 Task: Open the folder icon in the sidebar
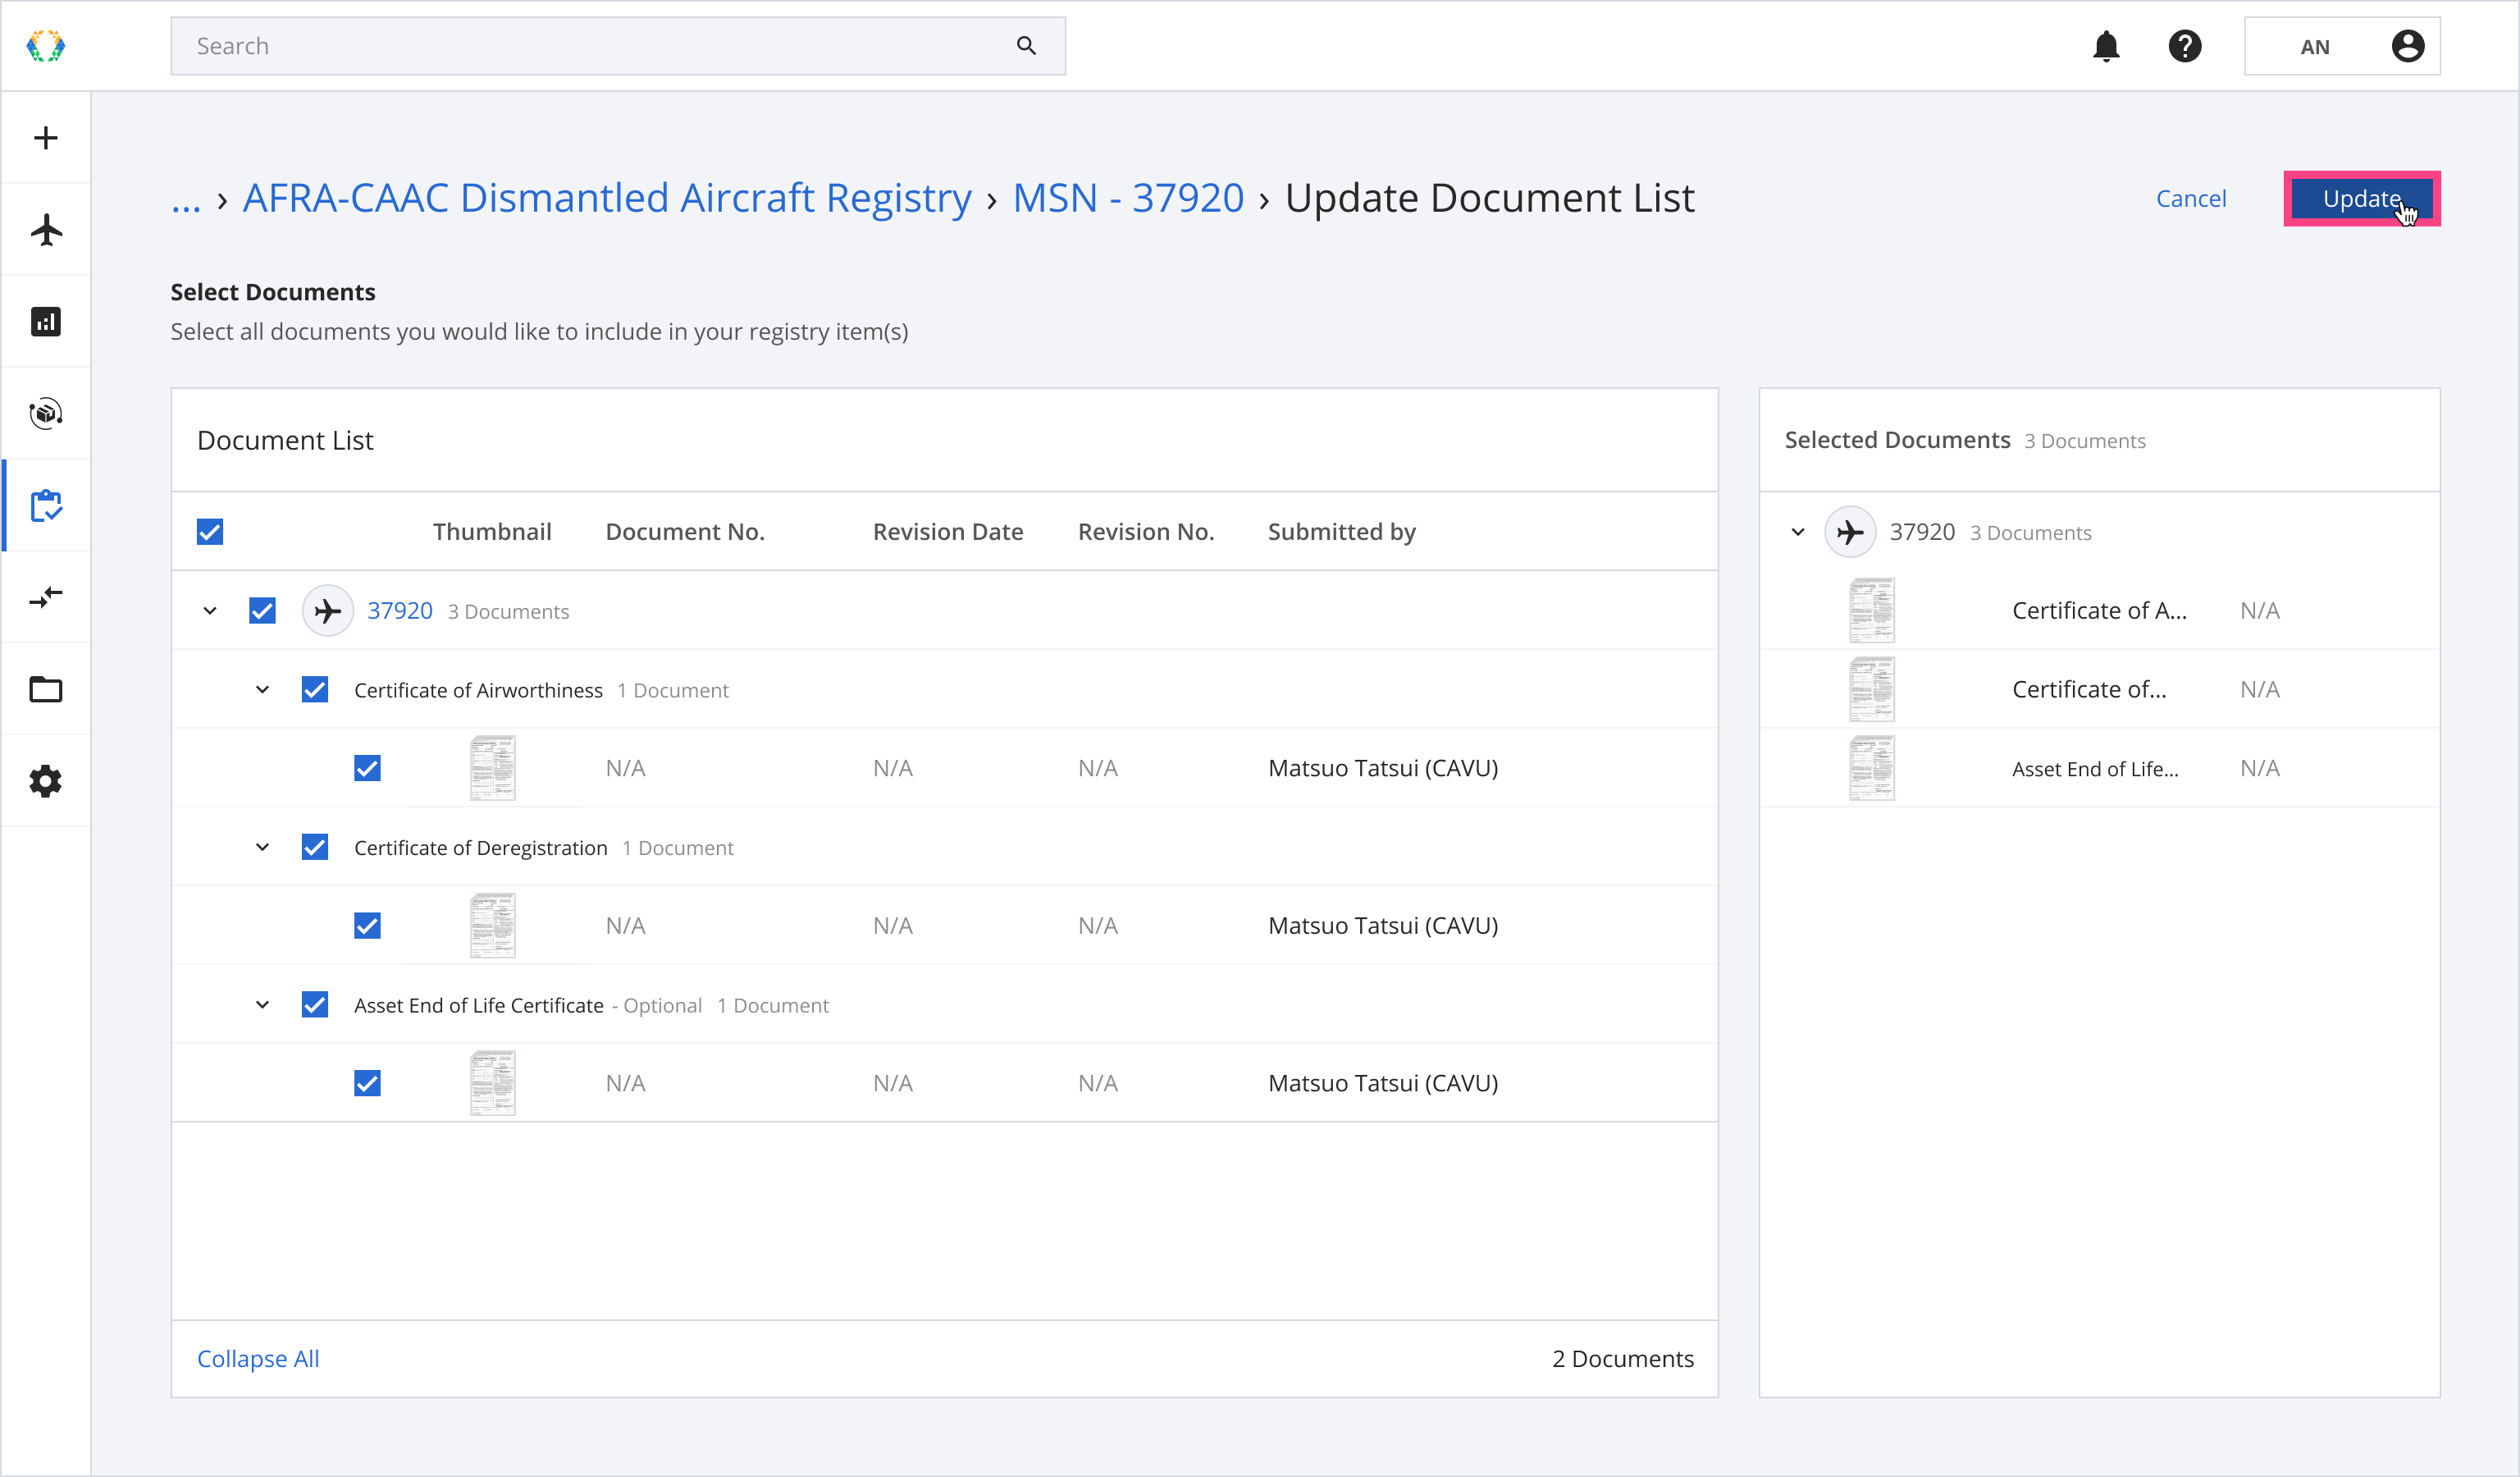46,689
